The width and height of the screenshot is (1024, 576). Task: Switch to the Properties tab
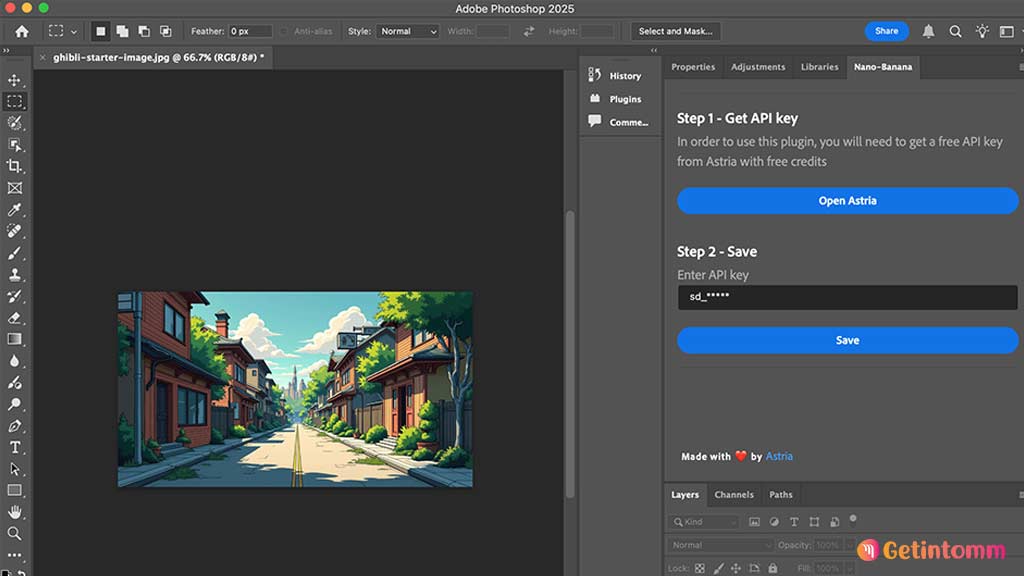tap(693, 67)
